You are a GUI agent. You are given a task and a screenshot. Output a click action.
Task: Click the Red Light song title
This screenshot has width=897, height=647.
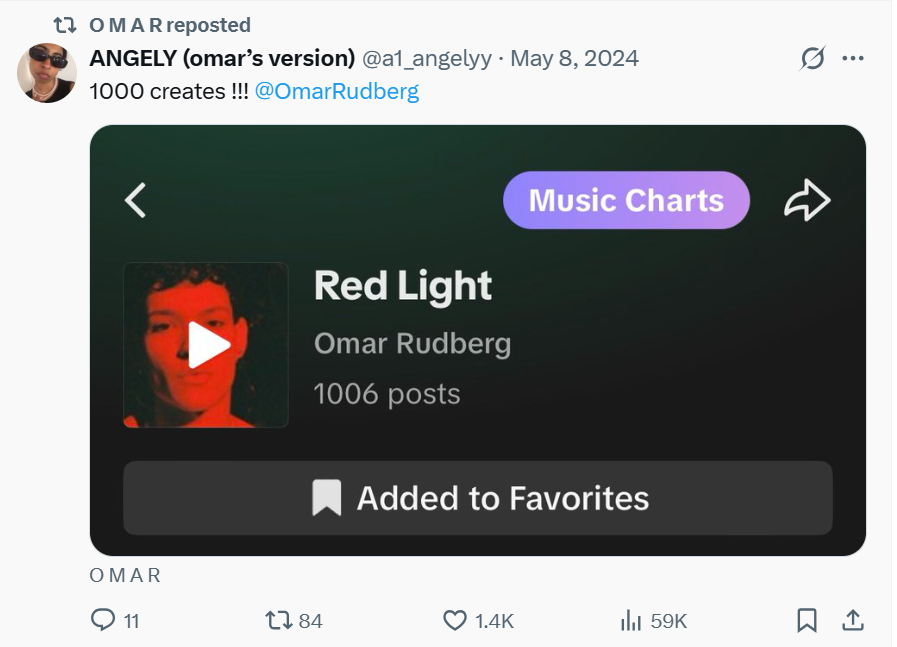tap(403, 287)
